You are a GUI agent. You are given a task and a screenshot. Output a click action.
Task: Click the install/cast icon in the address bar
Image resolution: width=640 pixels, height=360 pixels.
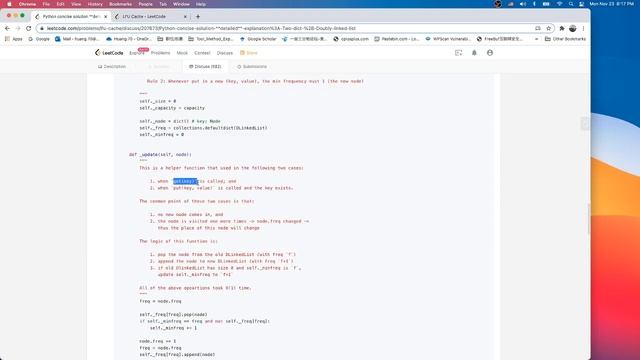click(x=538, y=28)
